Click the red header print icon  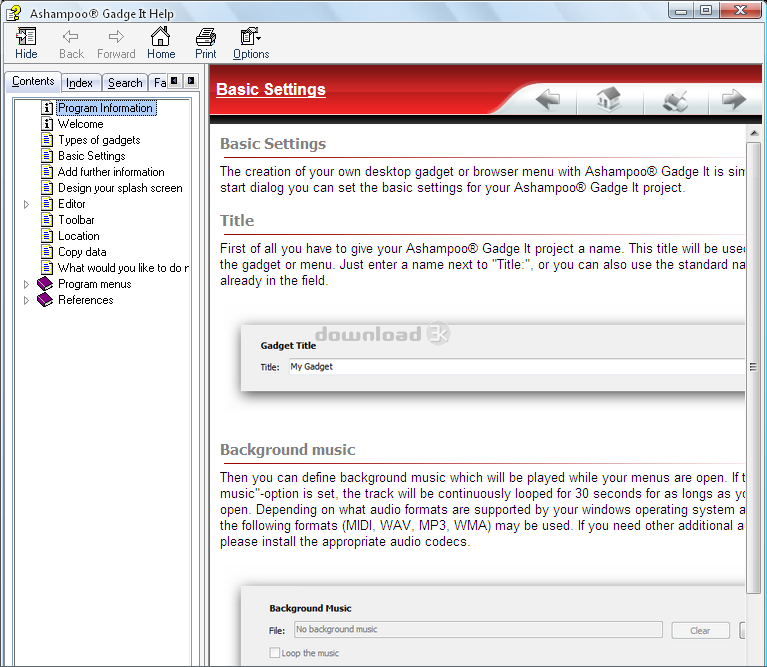[x=676, y=100]
